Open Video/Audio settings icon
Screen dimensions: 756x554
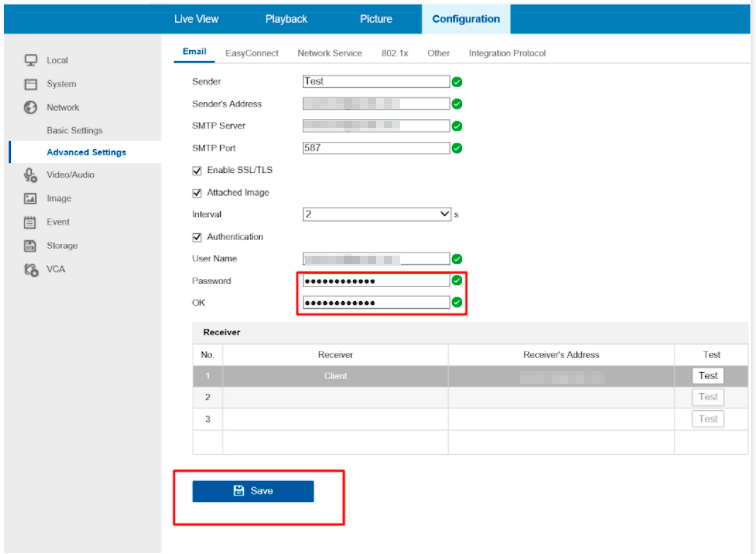(30, 175)
